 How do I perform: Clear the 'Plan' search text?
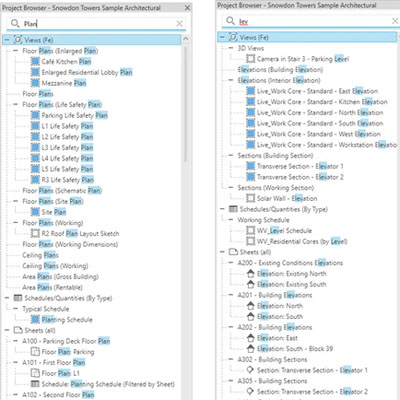[x=179, y=23]
